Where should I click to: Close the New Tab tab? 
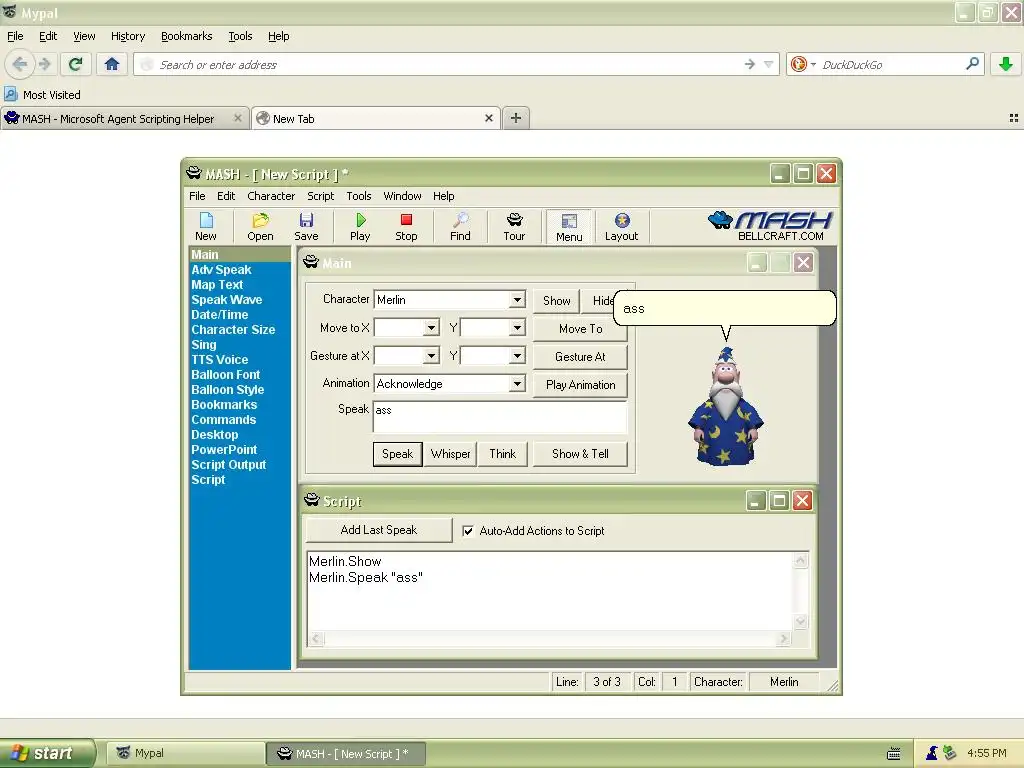(488, 118)
